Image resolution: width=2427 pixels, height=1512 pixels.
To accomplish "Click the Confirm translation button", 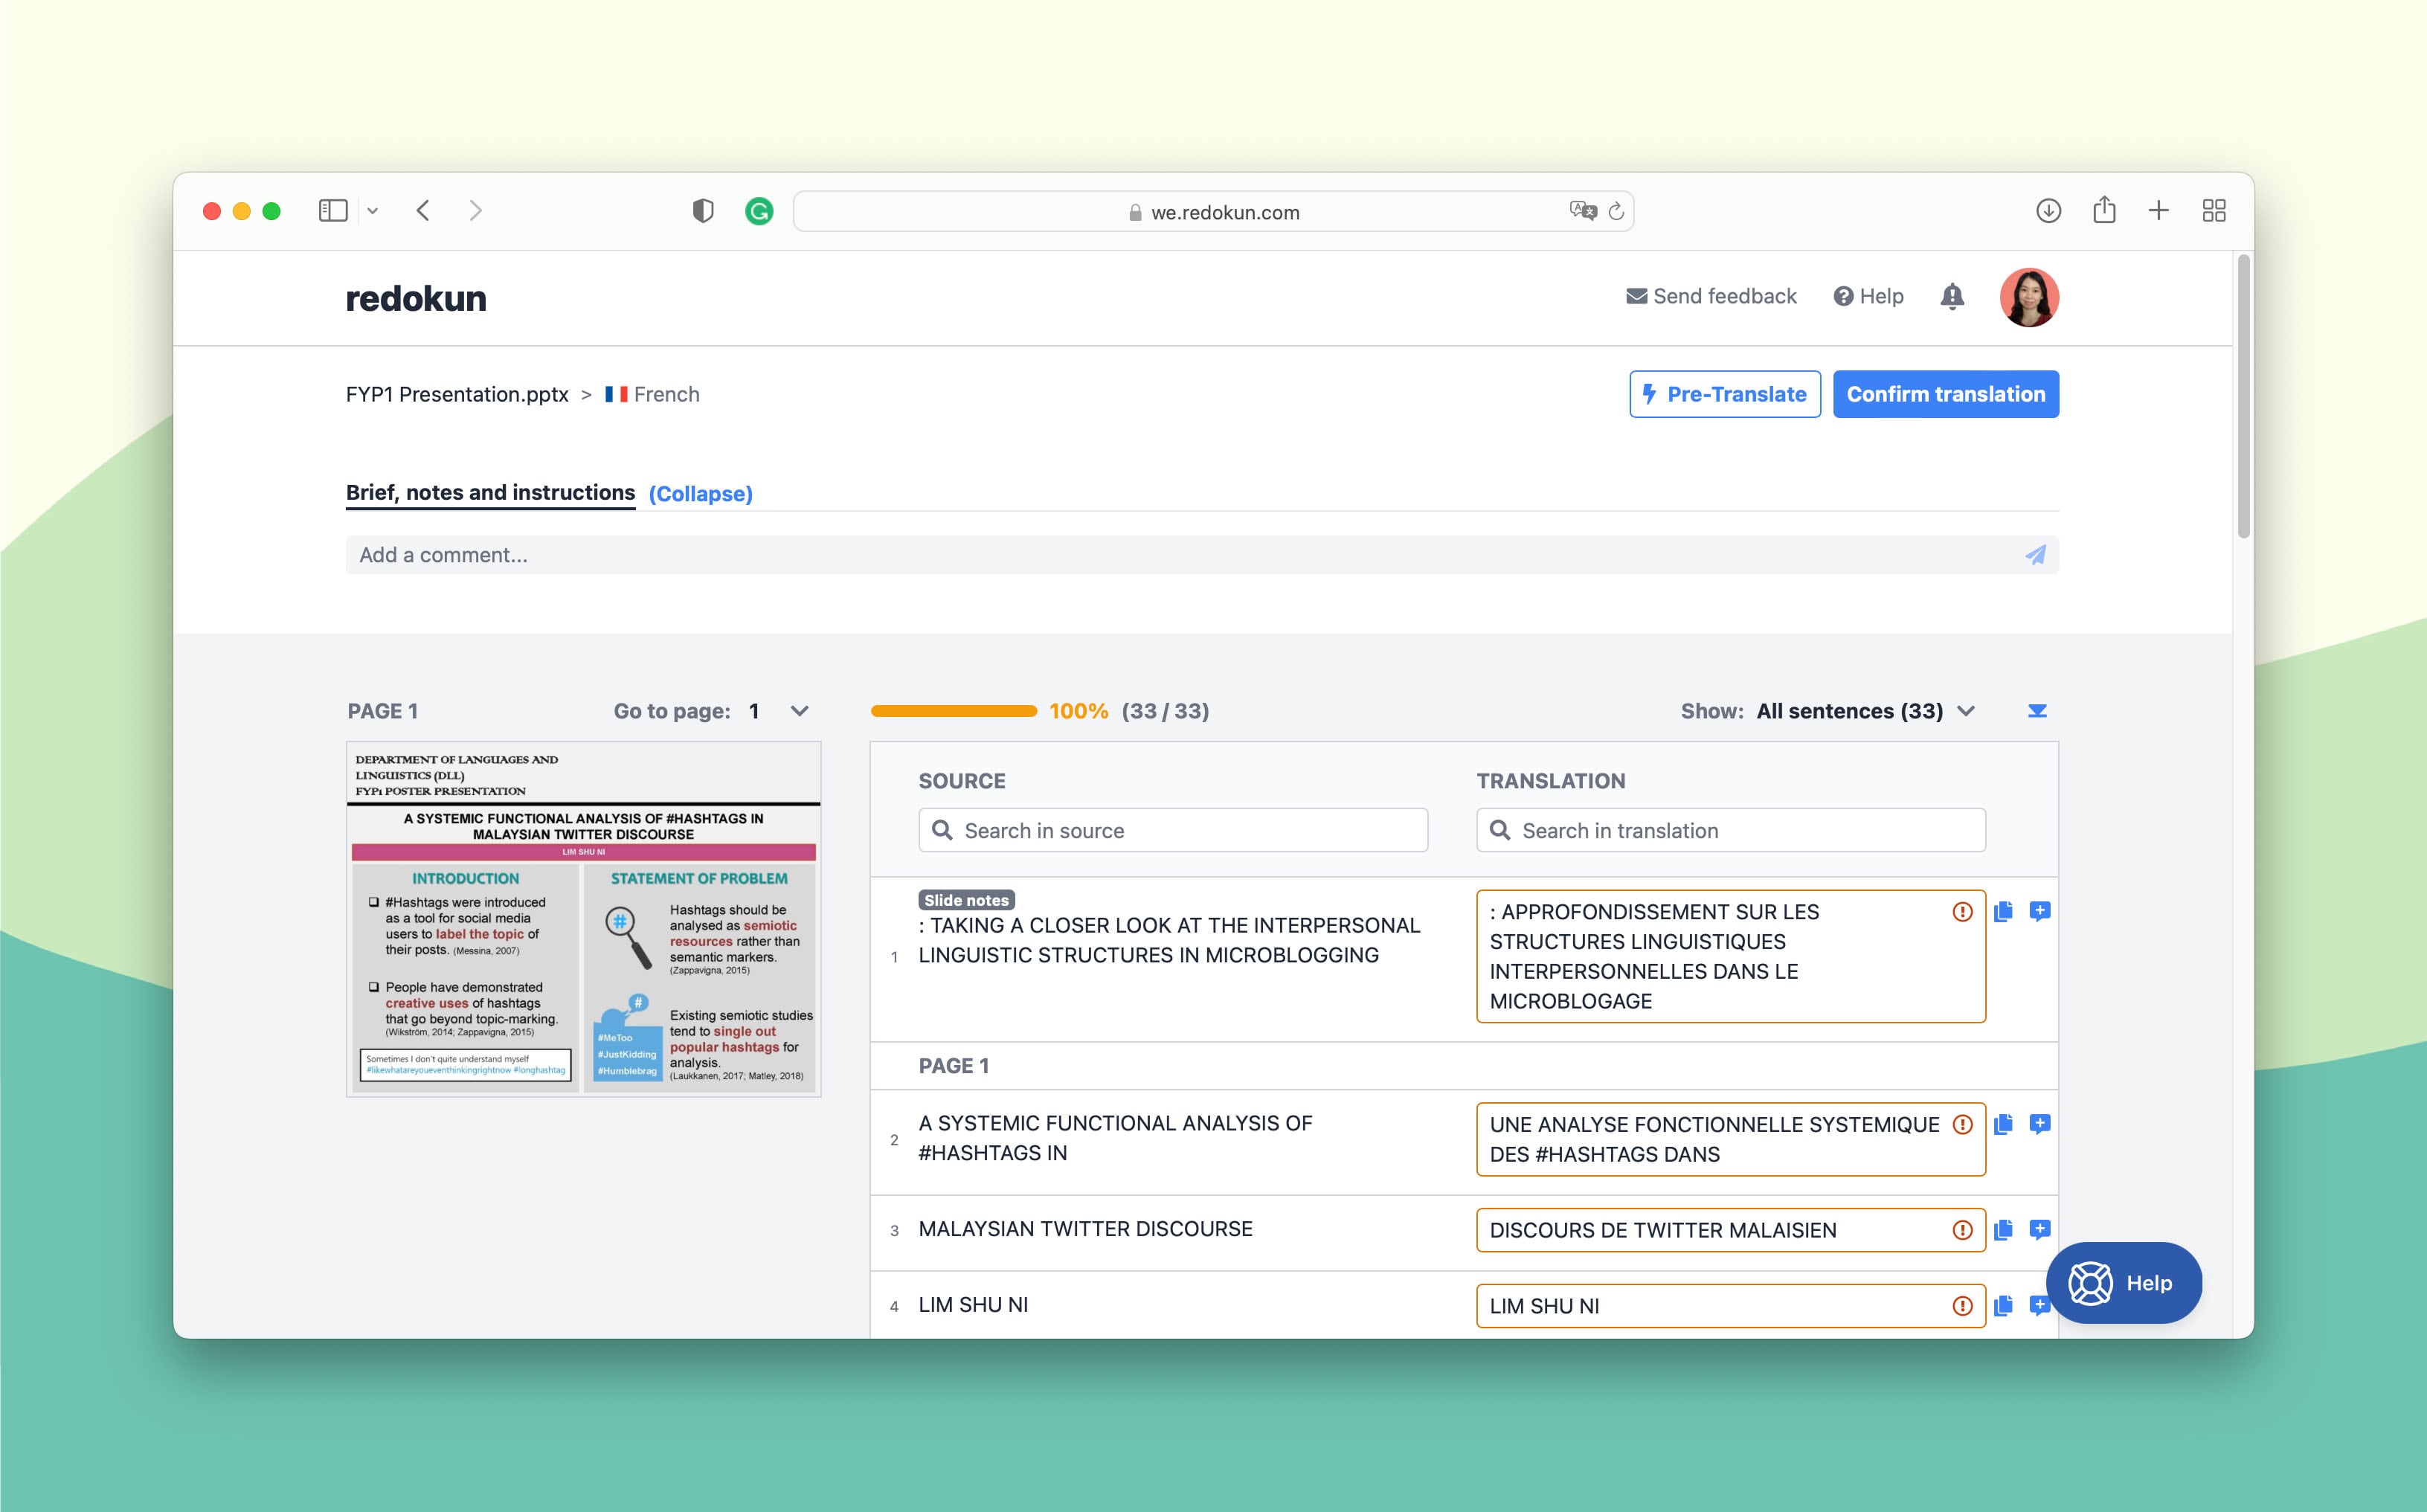I will pos(1946,392).
